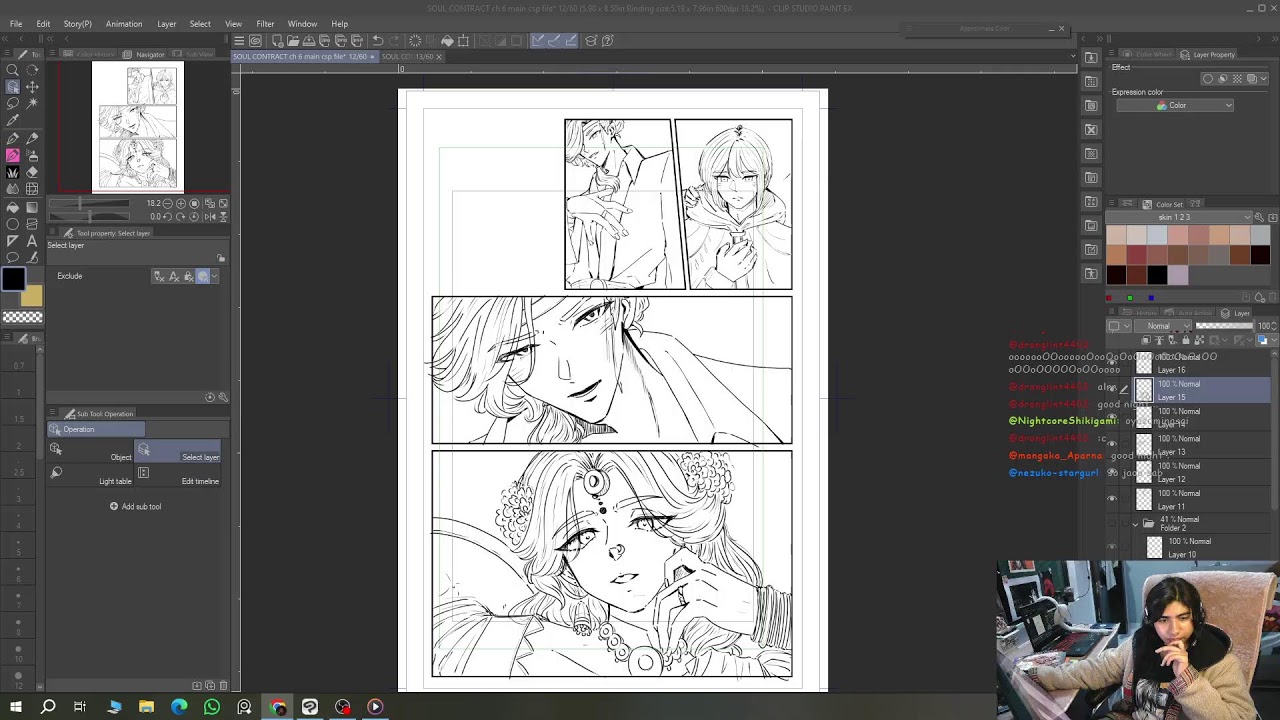Image resolution: width=1280 pixels, height=720 pixels.
Task: Click the Redo icon in command bar
Action: (x=394, y=41)
